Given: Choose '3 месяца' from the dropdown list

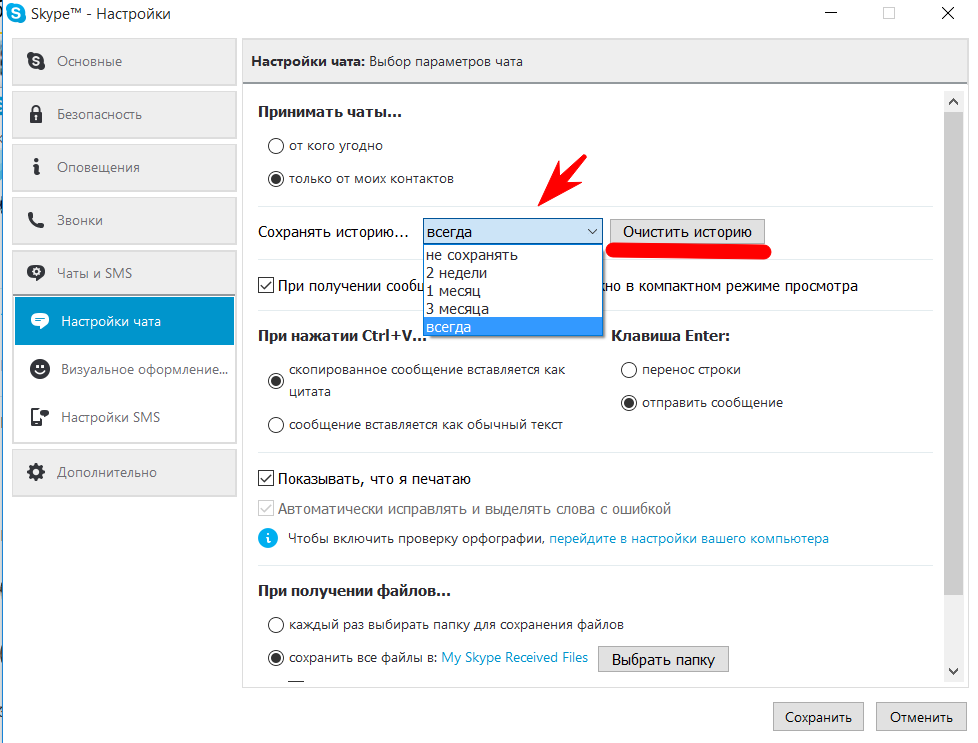Looking at the screenshot, I should pyautogui.click(x=457, y=309).
